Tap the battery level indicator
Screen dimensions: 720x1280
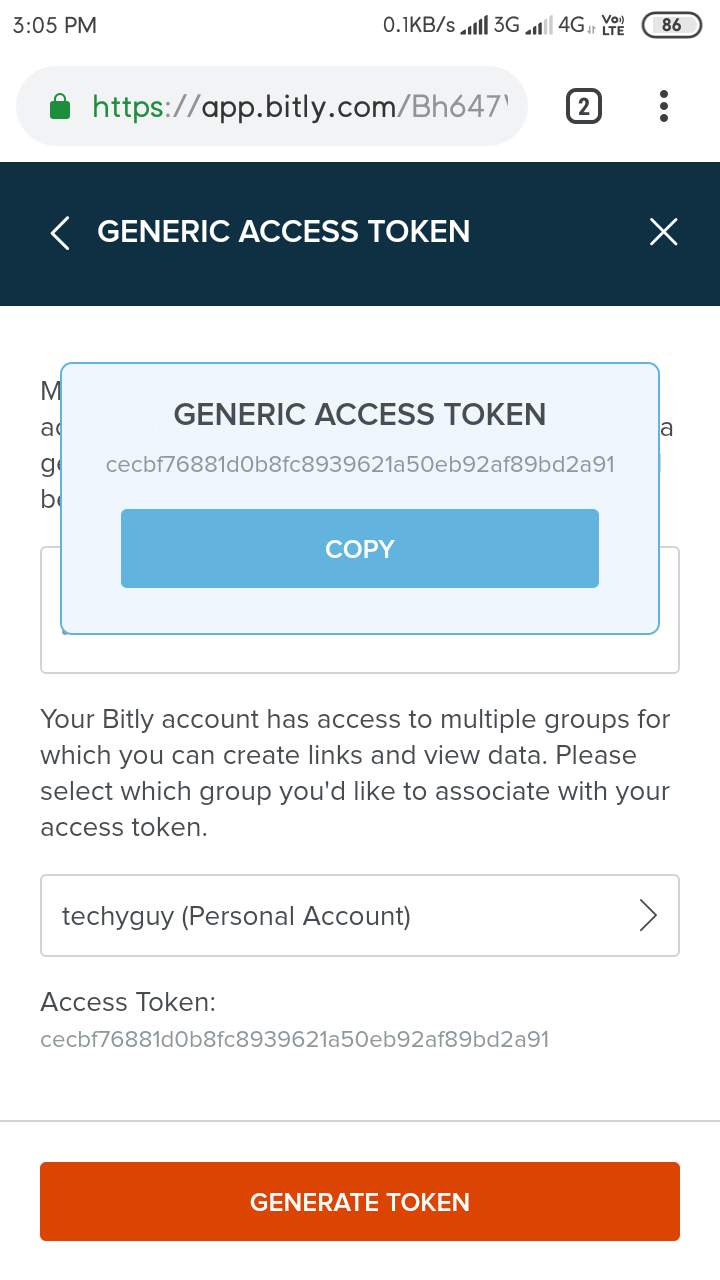pyautogui.click(x=671, y=26)
